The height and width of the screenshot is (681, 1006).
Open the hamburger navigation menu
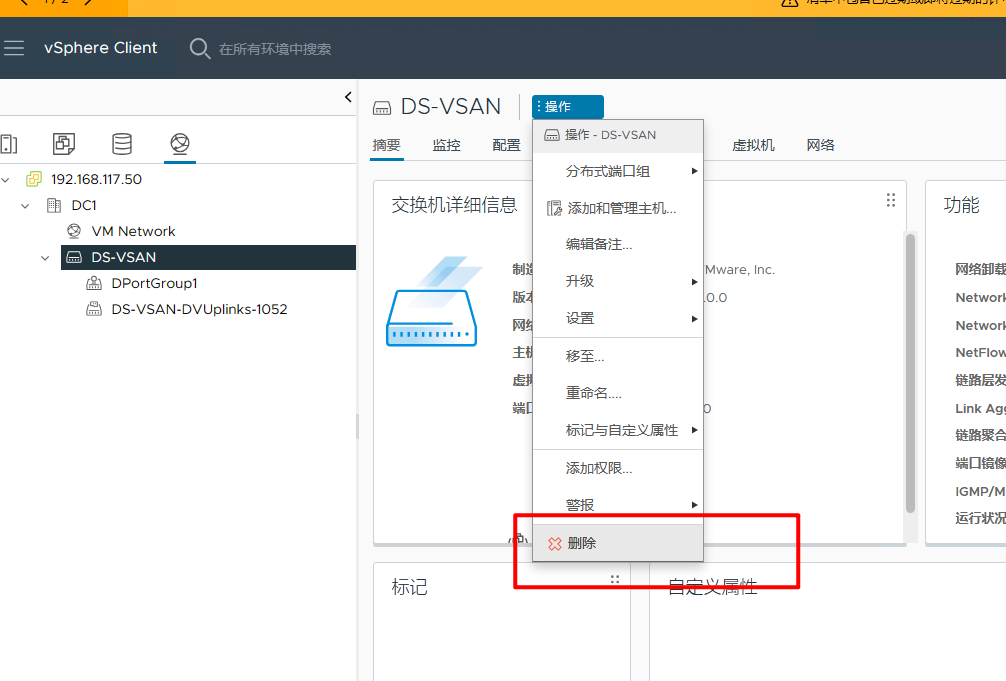click(x=13, y=48)
